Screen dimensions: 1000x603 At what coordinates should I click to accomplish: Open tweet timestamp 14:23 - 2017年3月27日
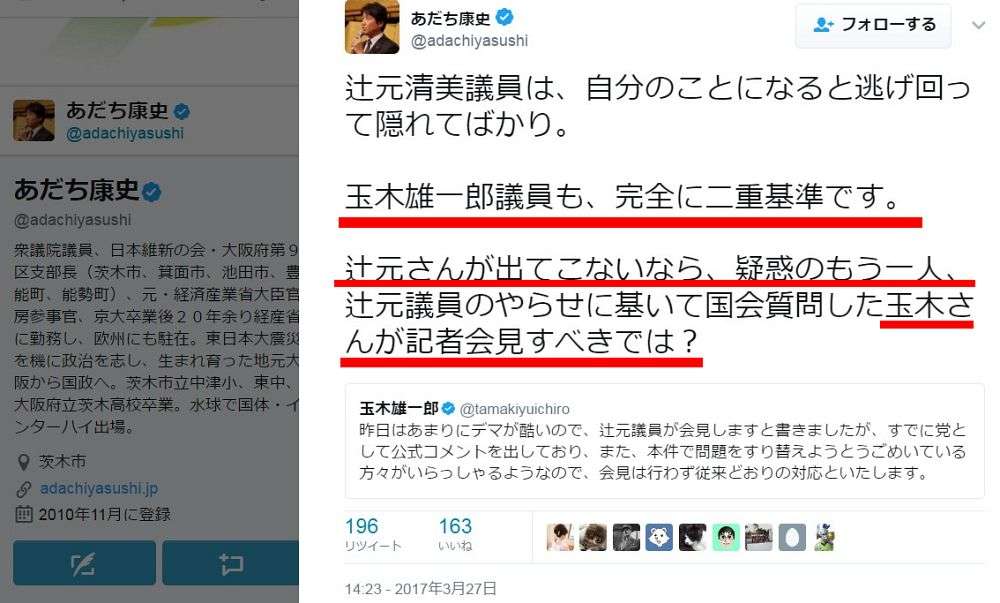(x=421, y=588)
